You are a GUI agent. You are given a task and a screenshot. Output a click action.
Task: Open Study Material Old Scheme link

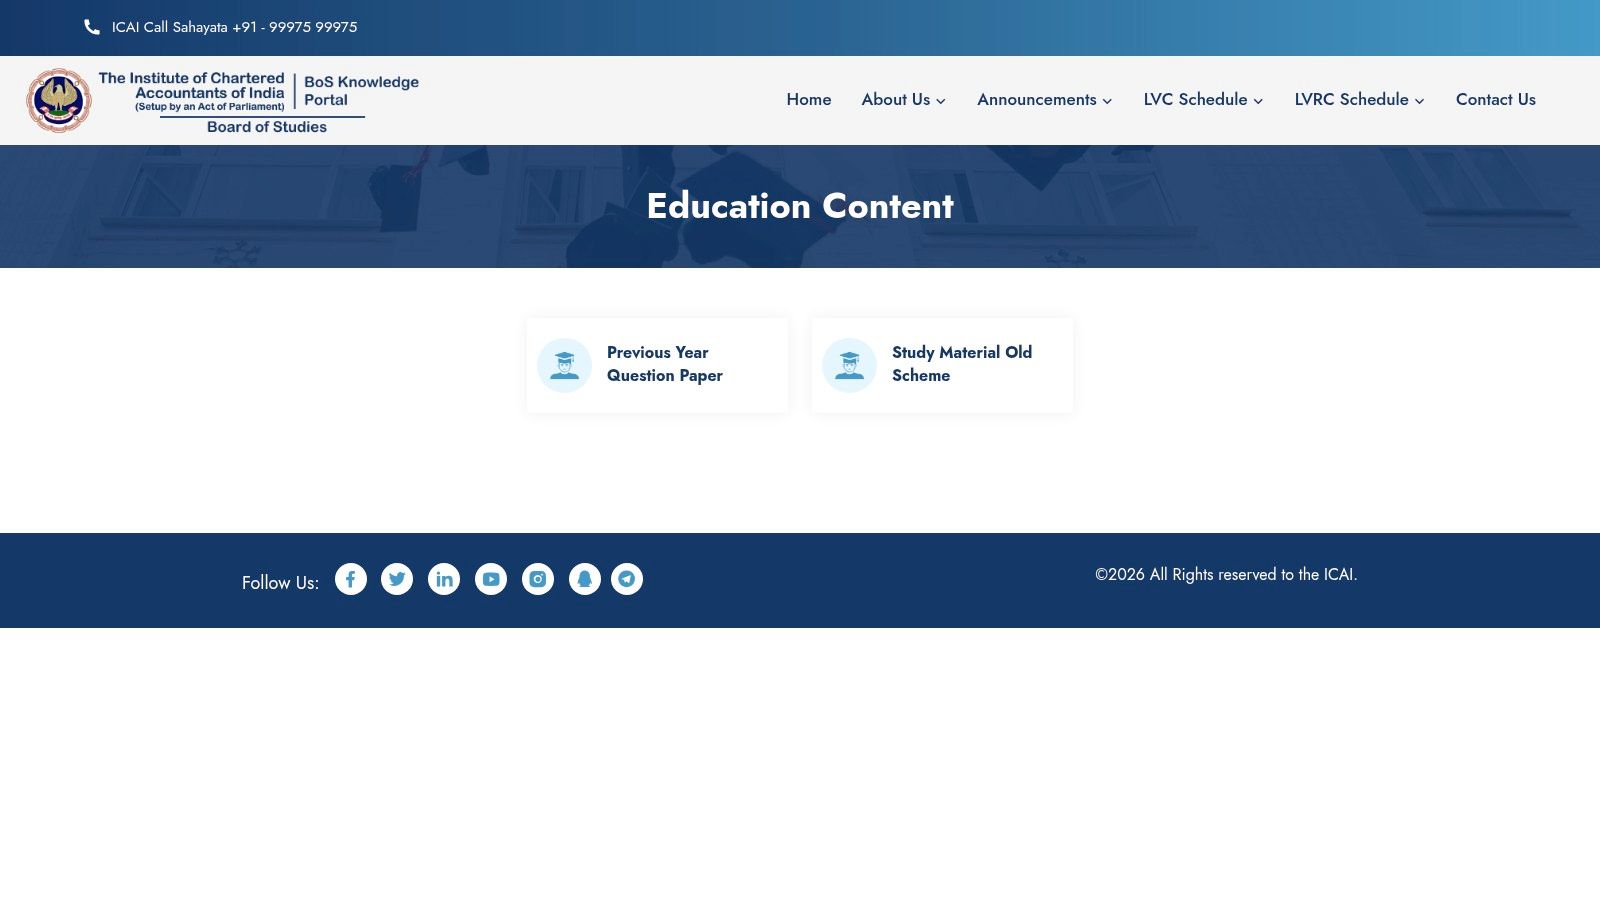pyautogui.click(x=962, y=364)
